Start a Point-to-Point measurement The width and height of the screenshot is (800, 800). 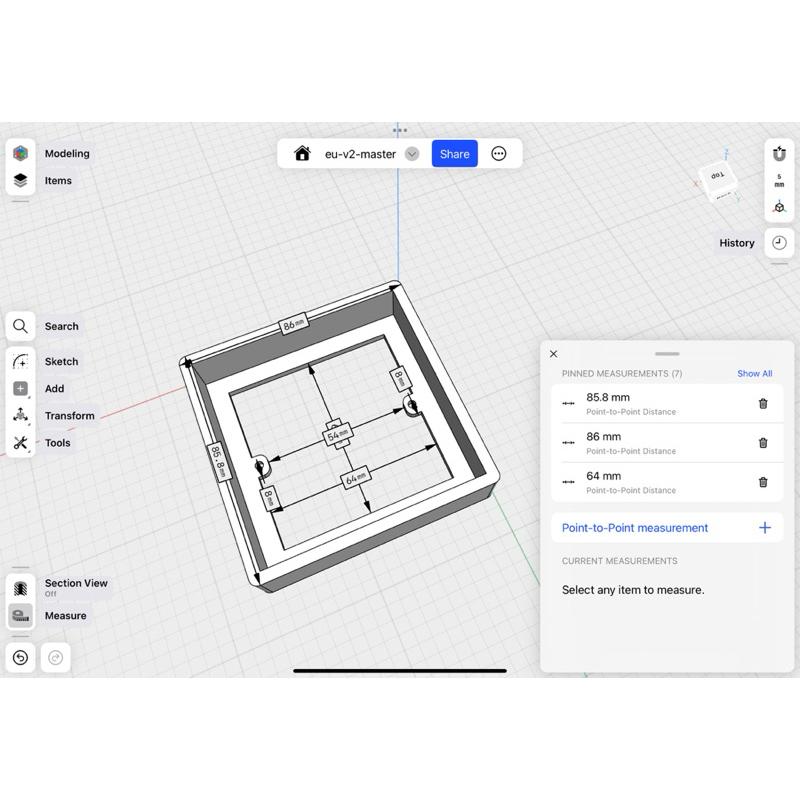pyautogui.click(x=667, y=528)
